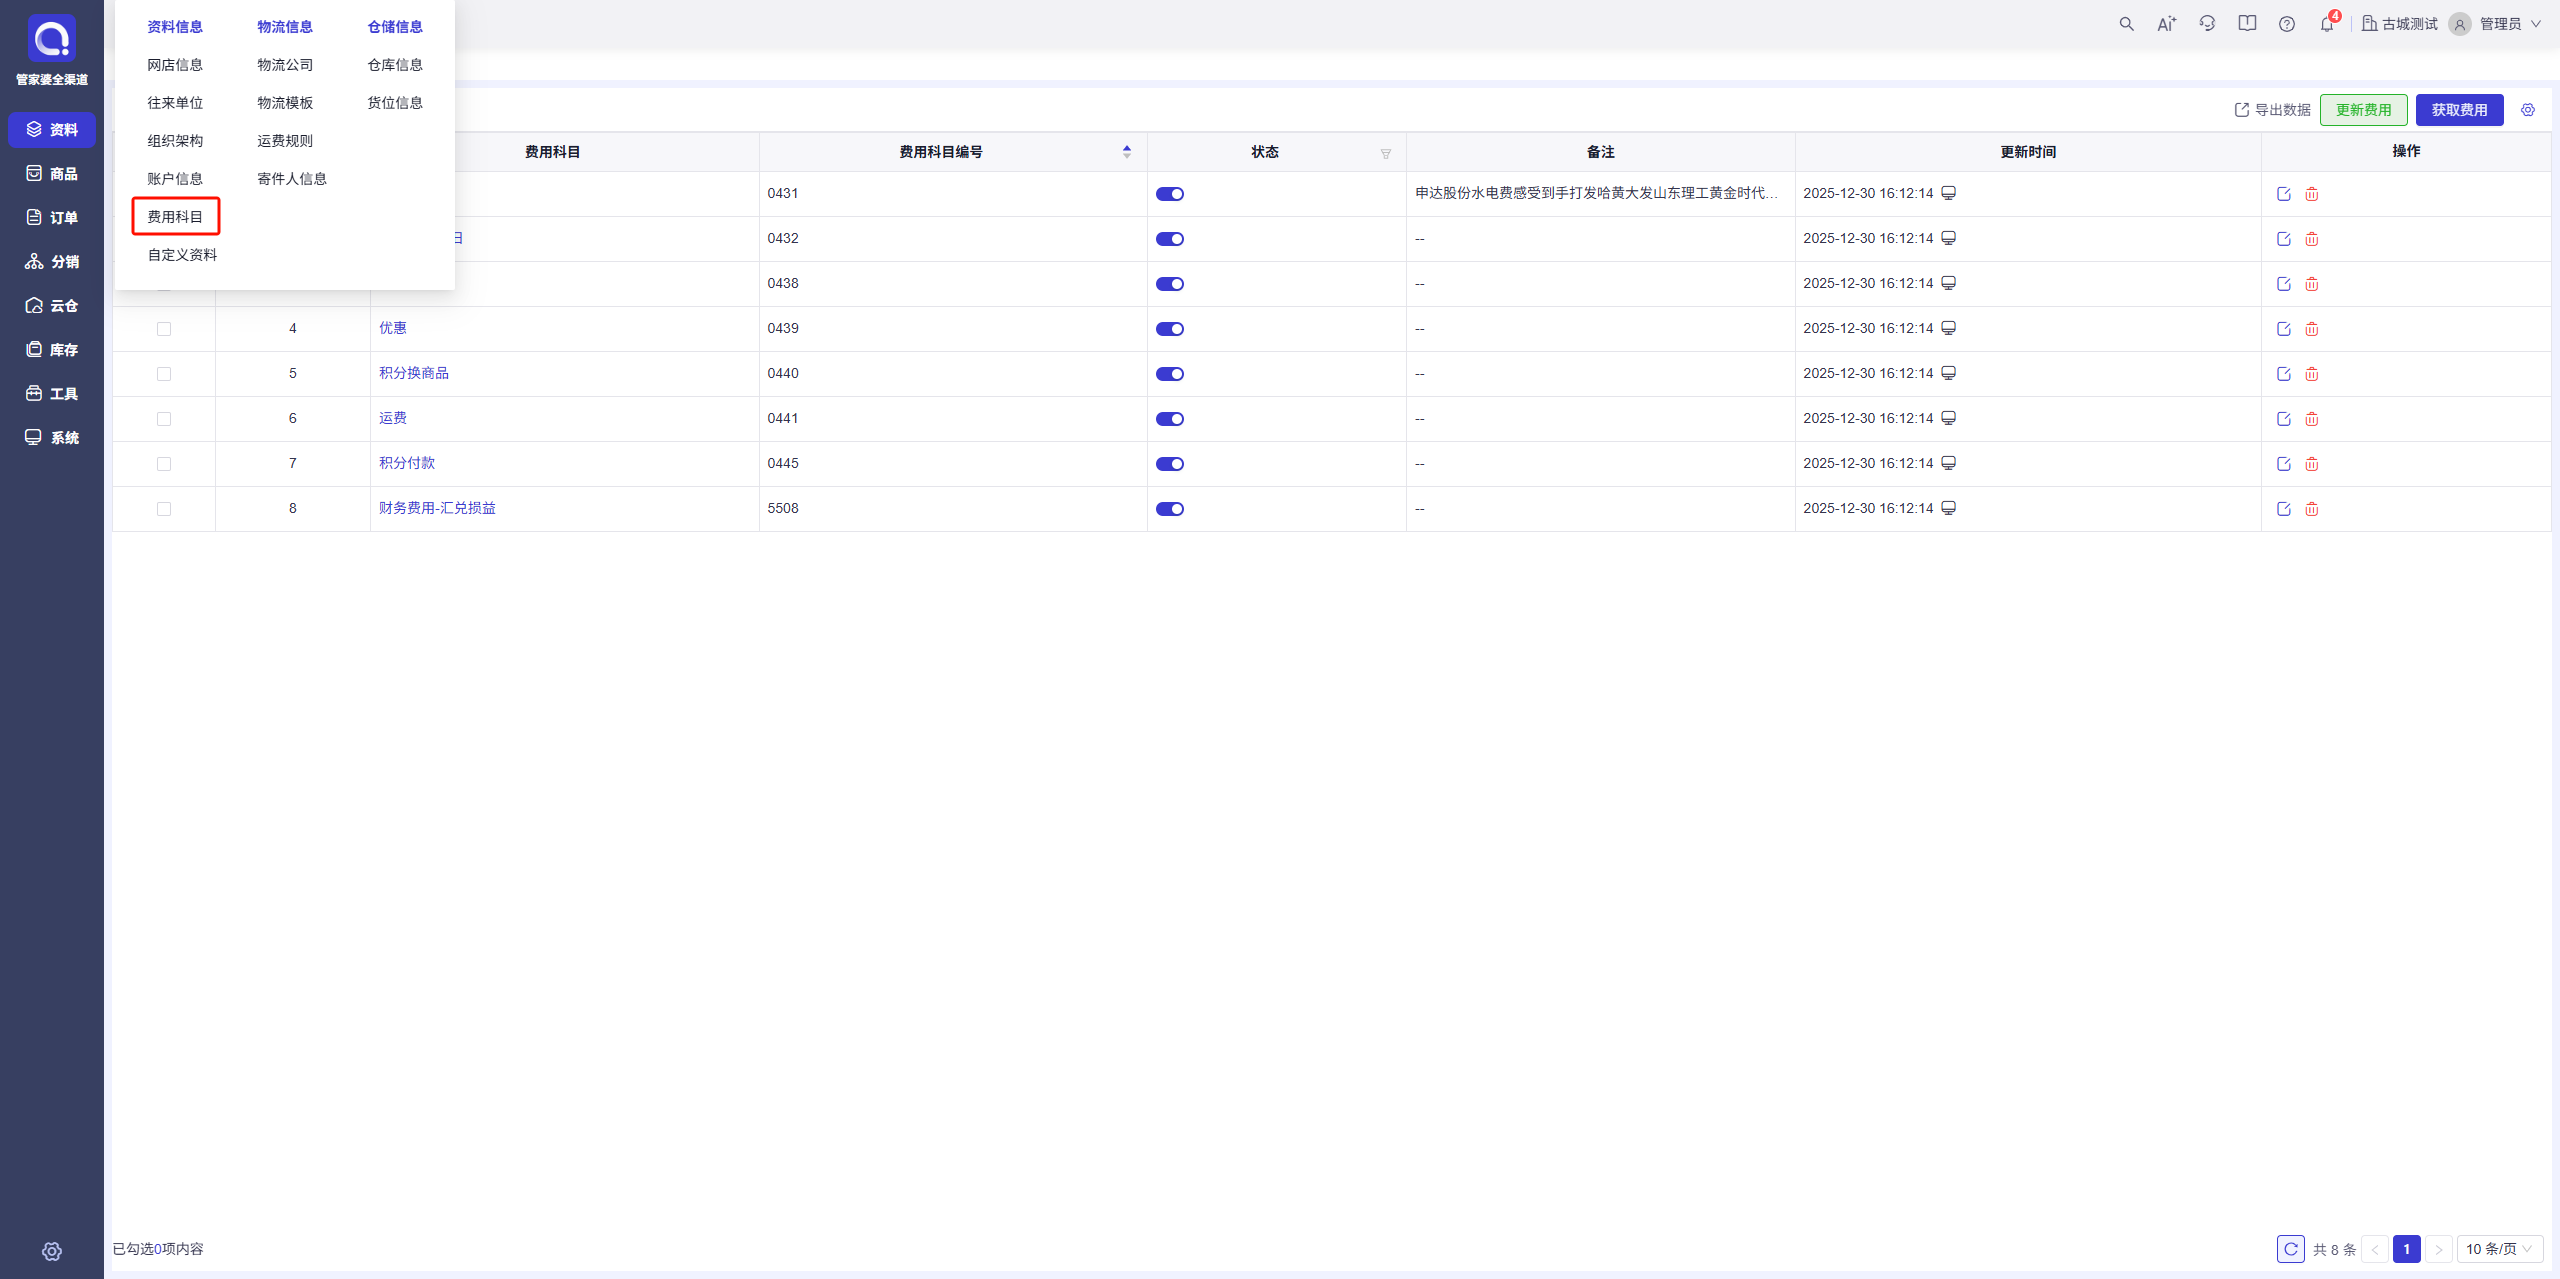Toggle status switch for code 0432
Image resolution: width=2560 pixels, height=1279 pixels.
1170,239
